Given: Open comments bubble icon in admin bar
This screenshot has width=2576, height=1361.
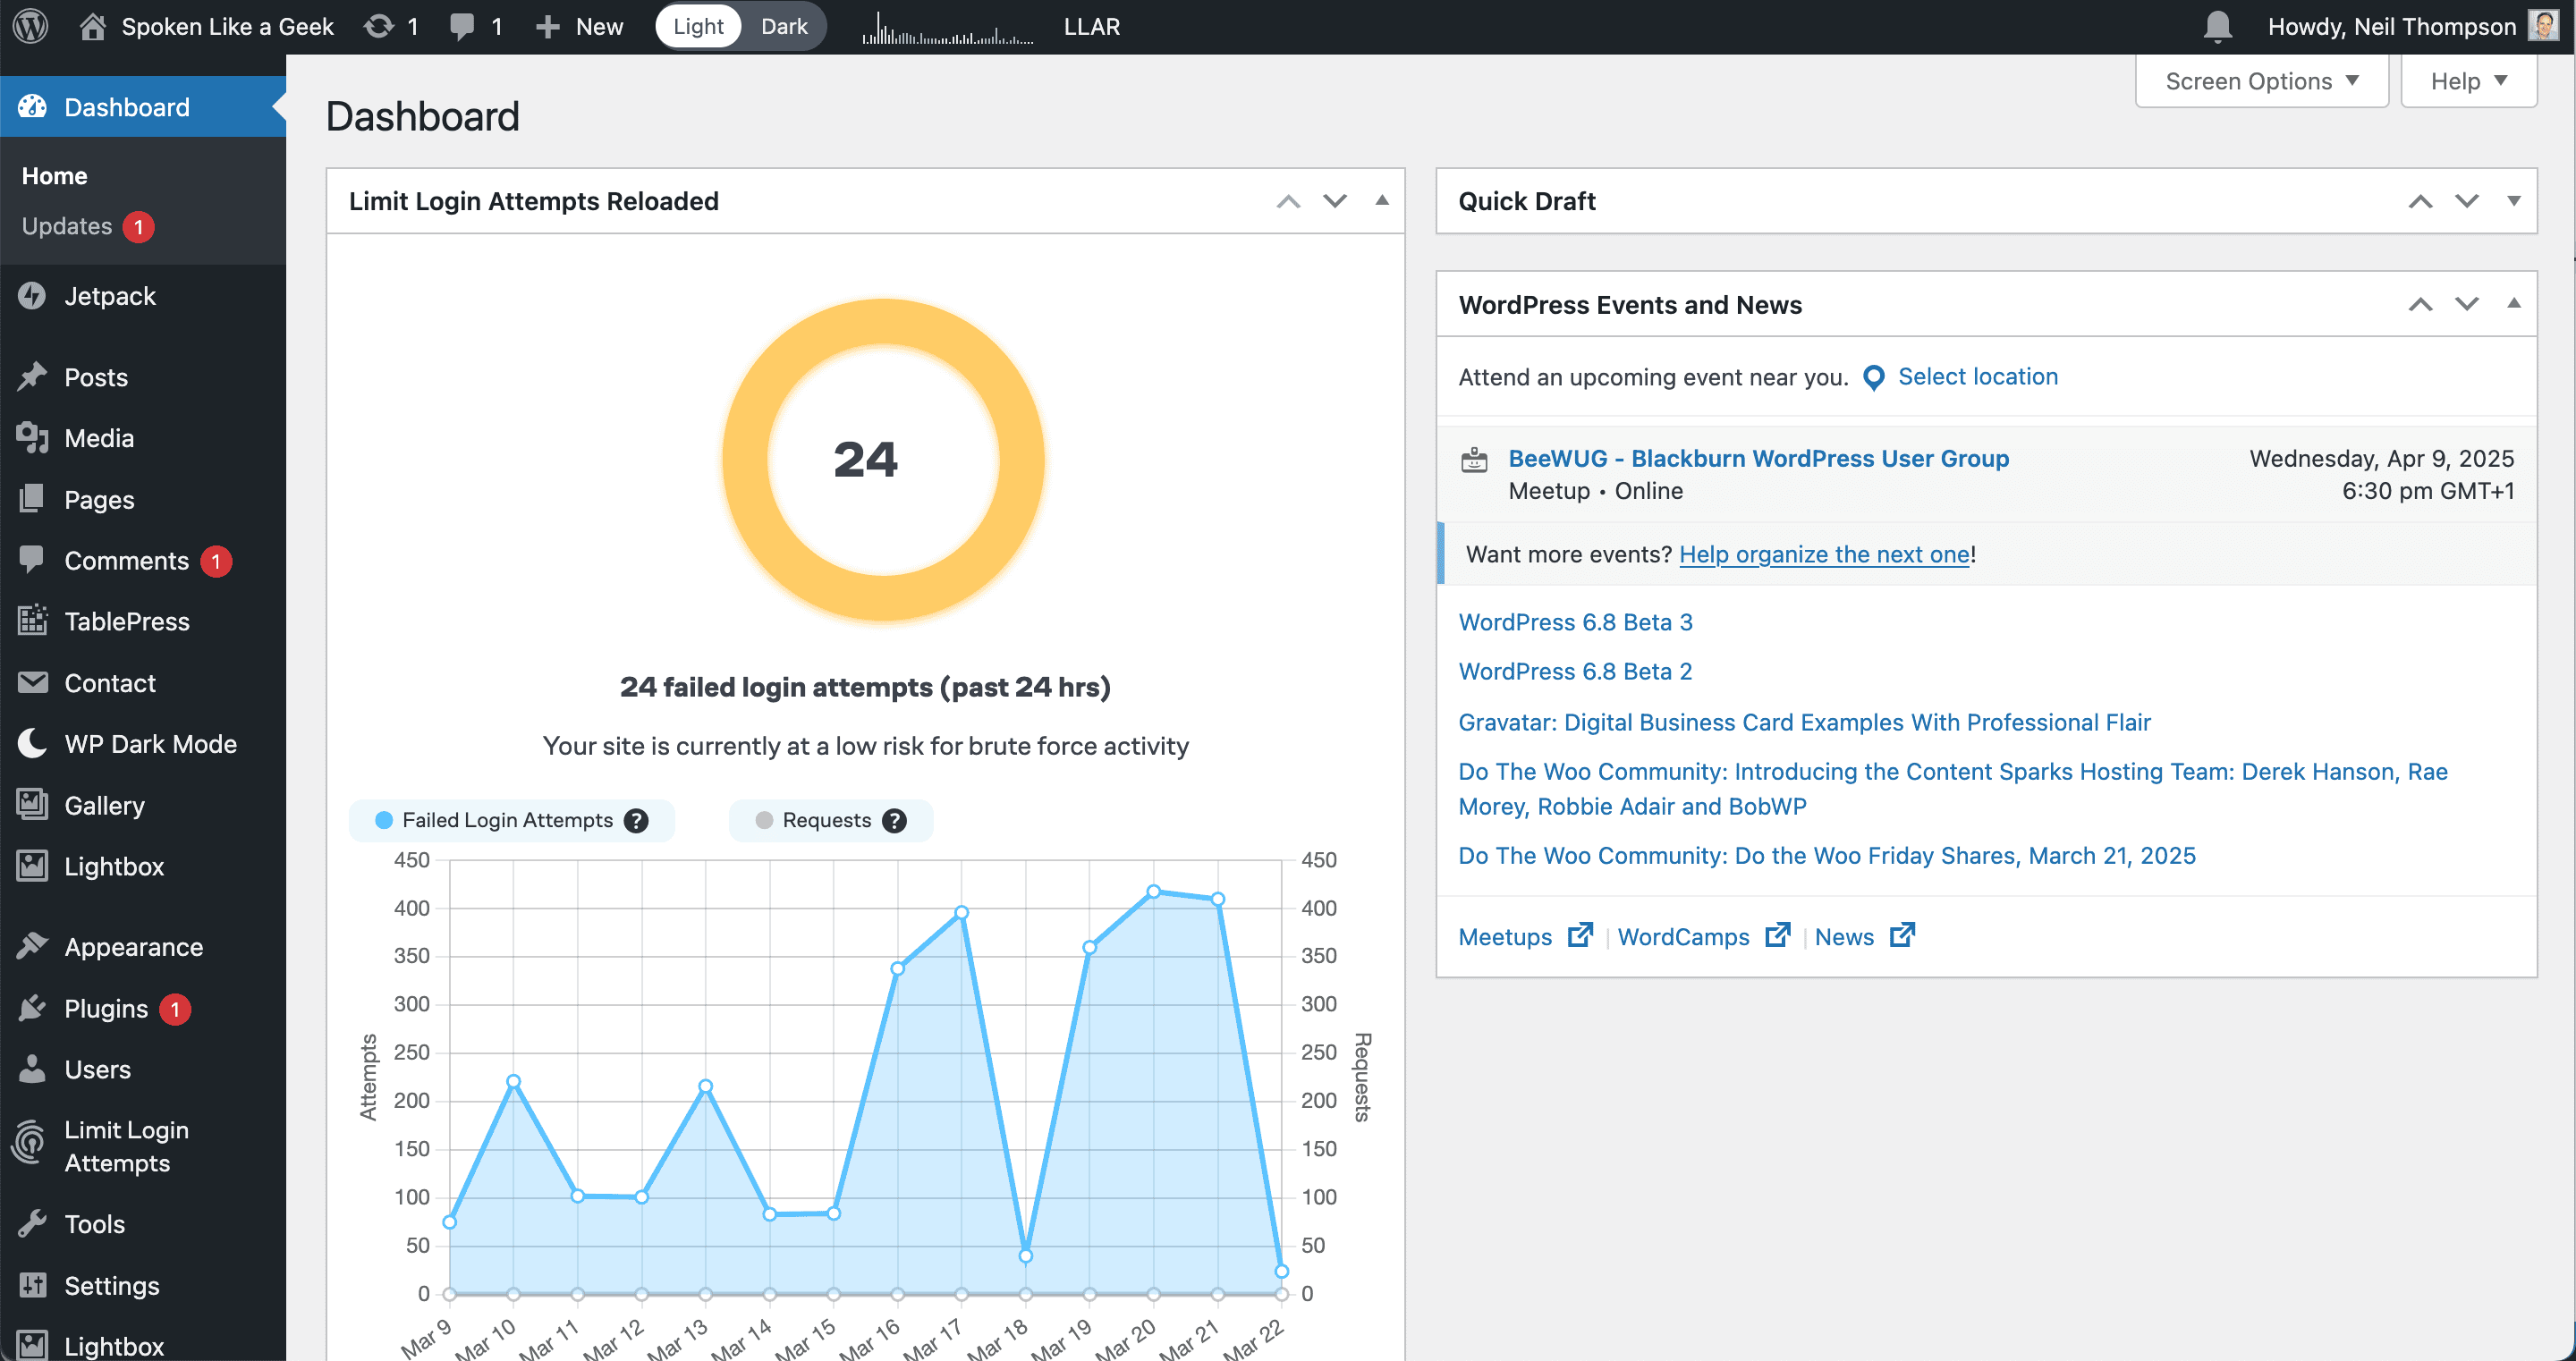Looking at the screenshot, I should [x=462, y=26].
